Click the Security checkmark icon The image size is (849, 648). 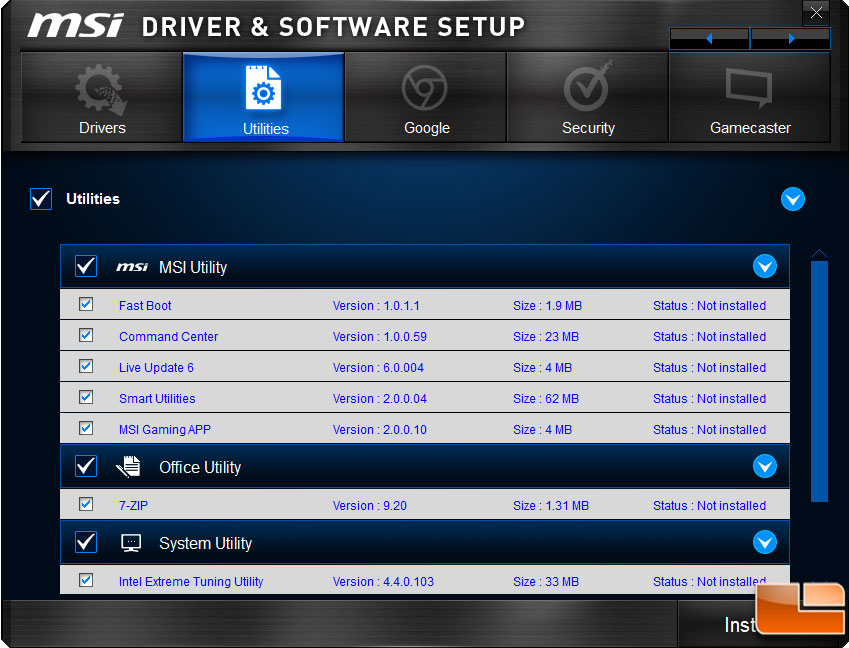pos(587,87)
